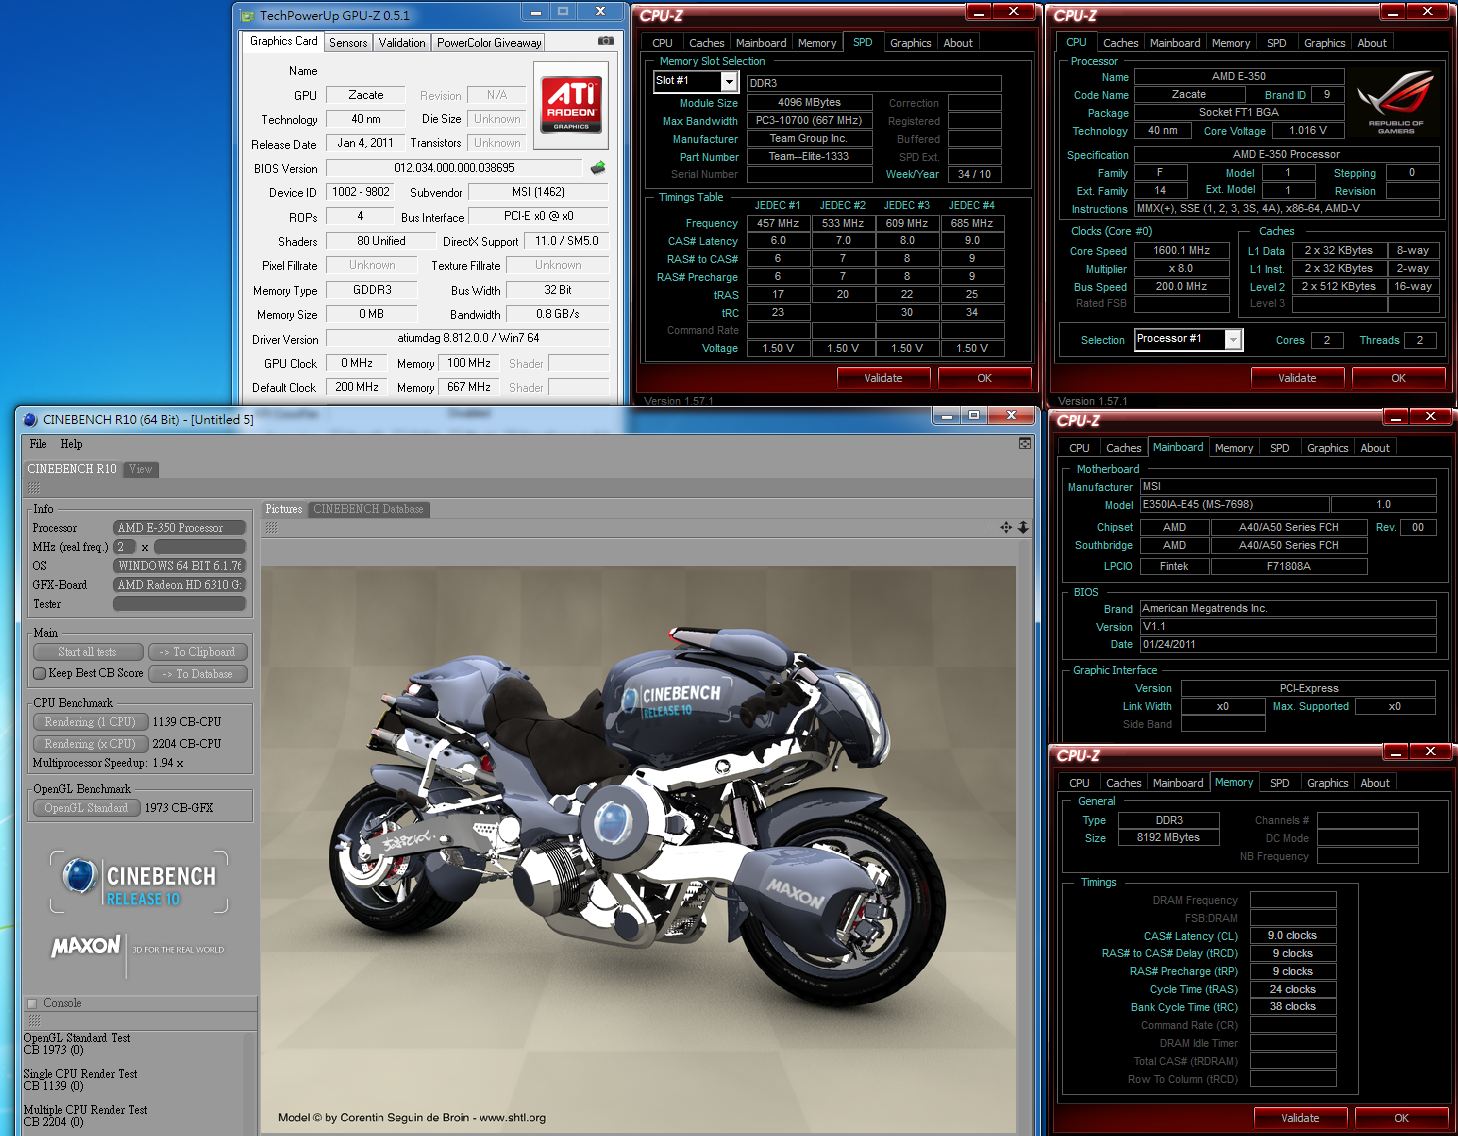Screen dimensions: 1458x1136
Task: Click the panel maximize icon beside Cinebench menu bar
Action: click(1025, 443)
